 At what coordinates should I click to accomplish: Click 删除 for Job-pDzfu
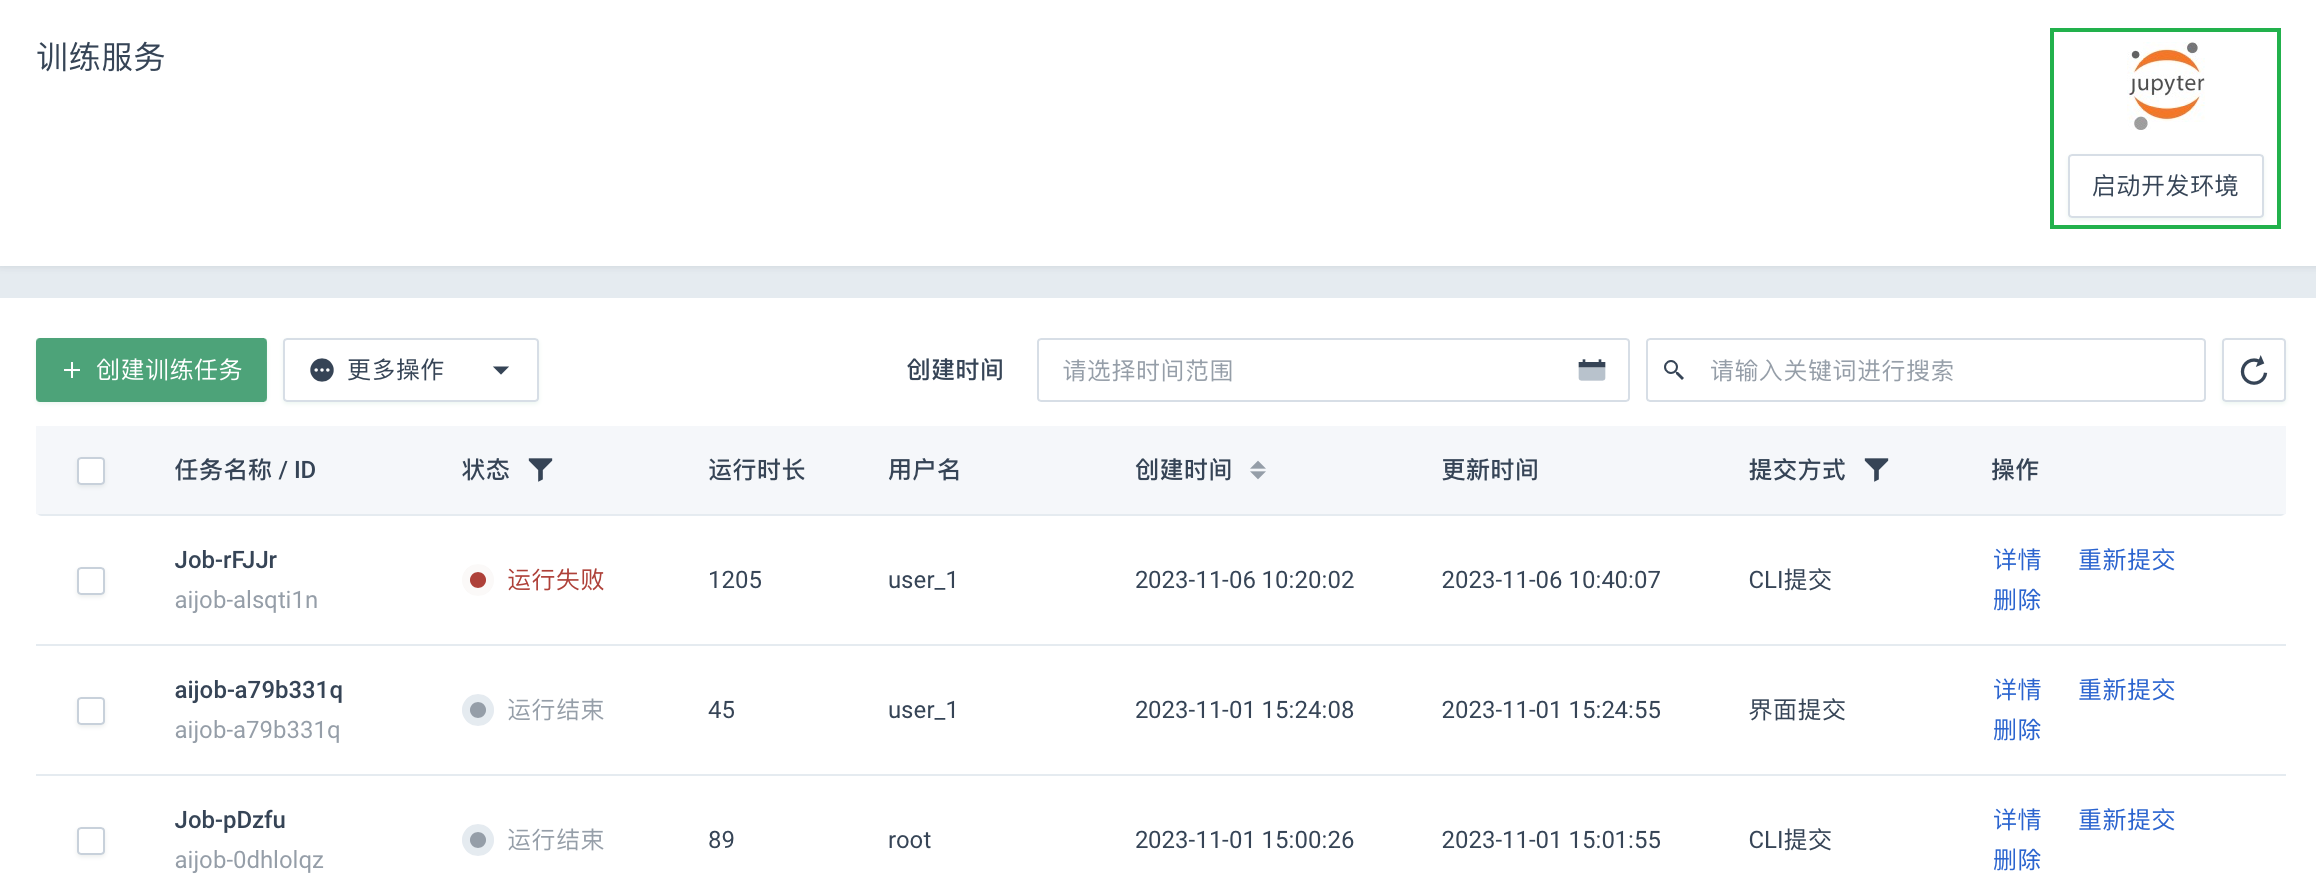[2016, 860]
